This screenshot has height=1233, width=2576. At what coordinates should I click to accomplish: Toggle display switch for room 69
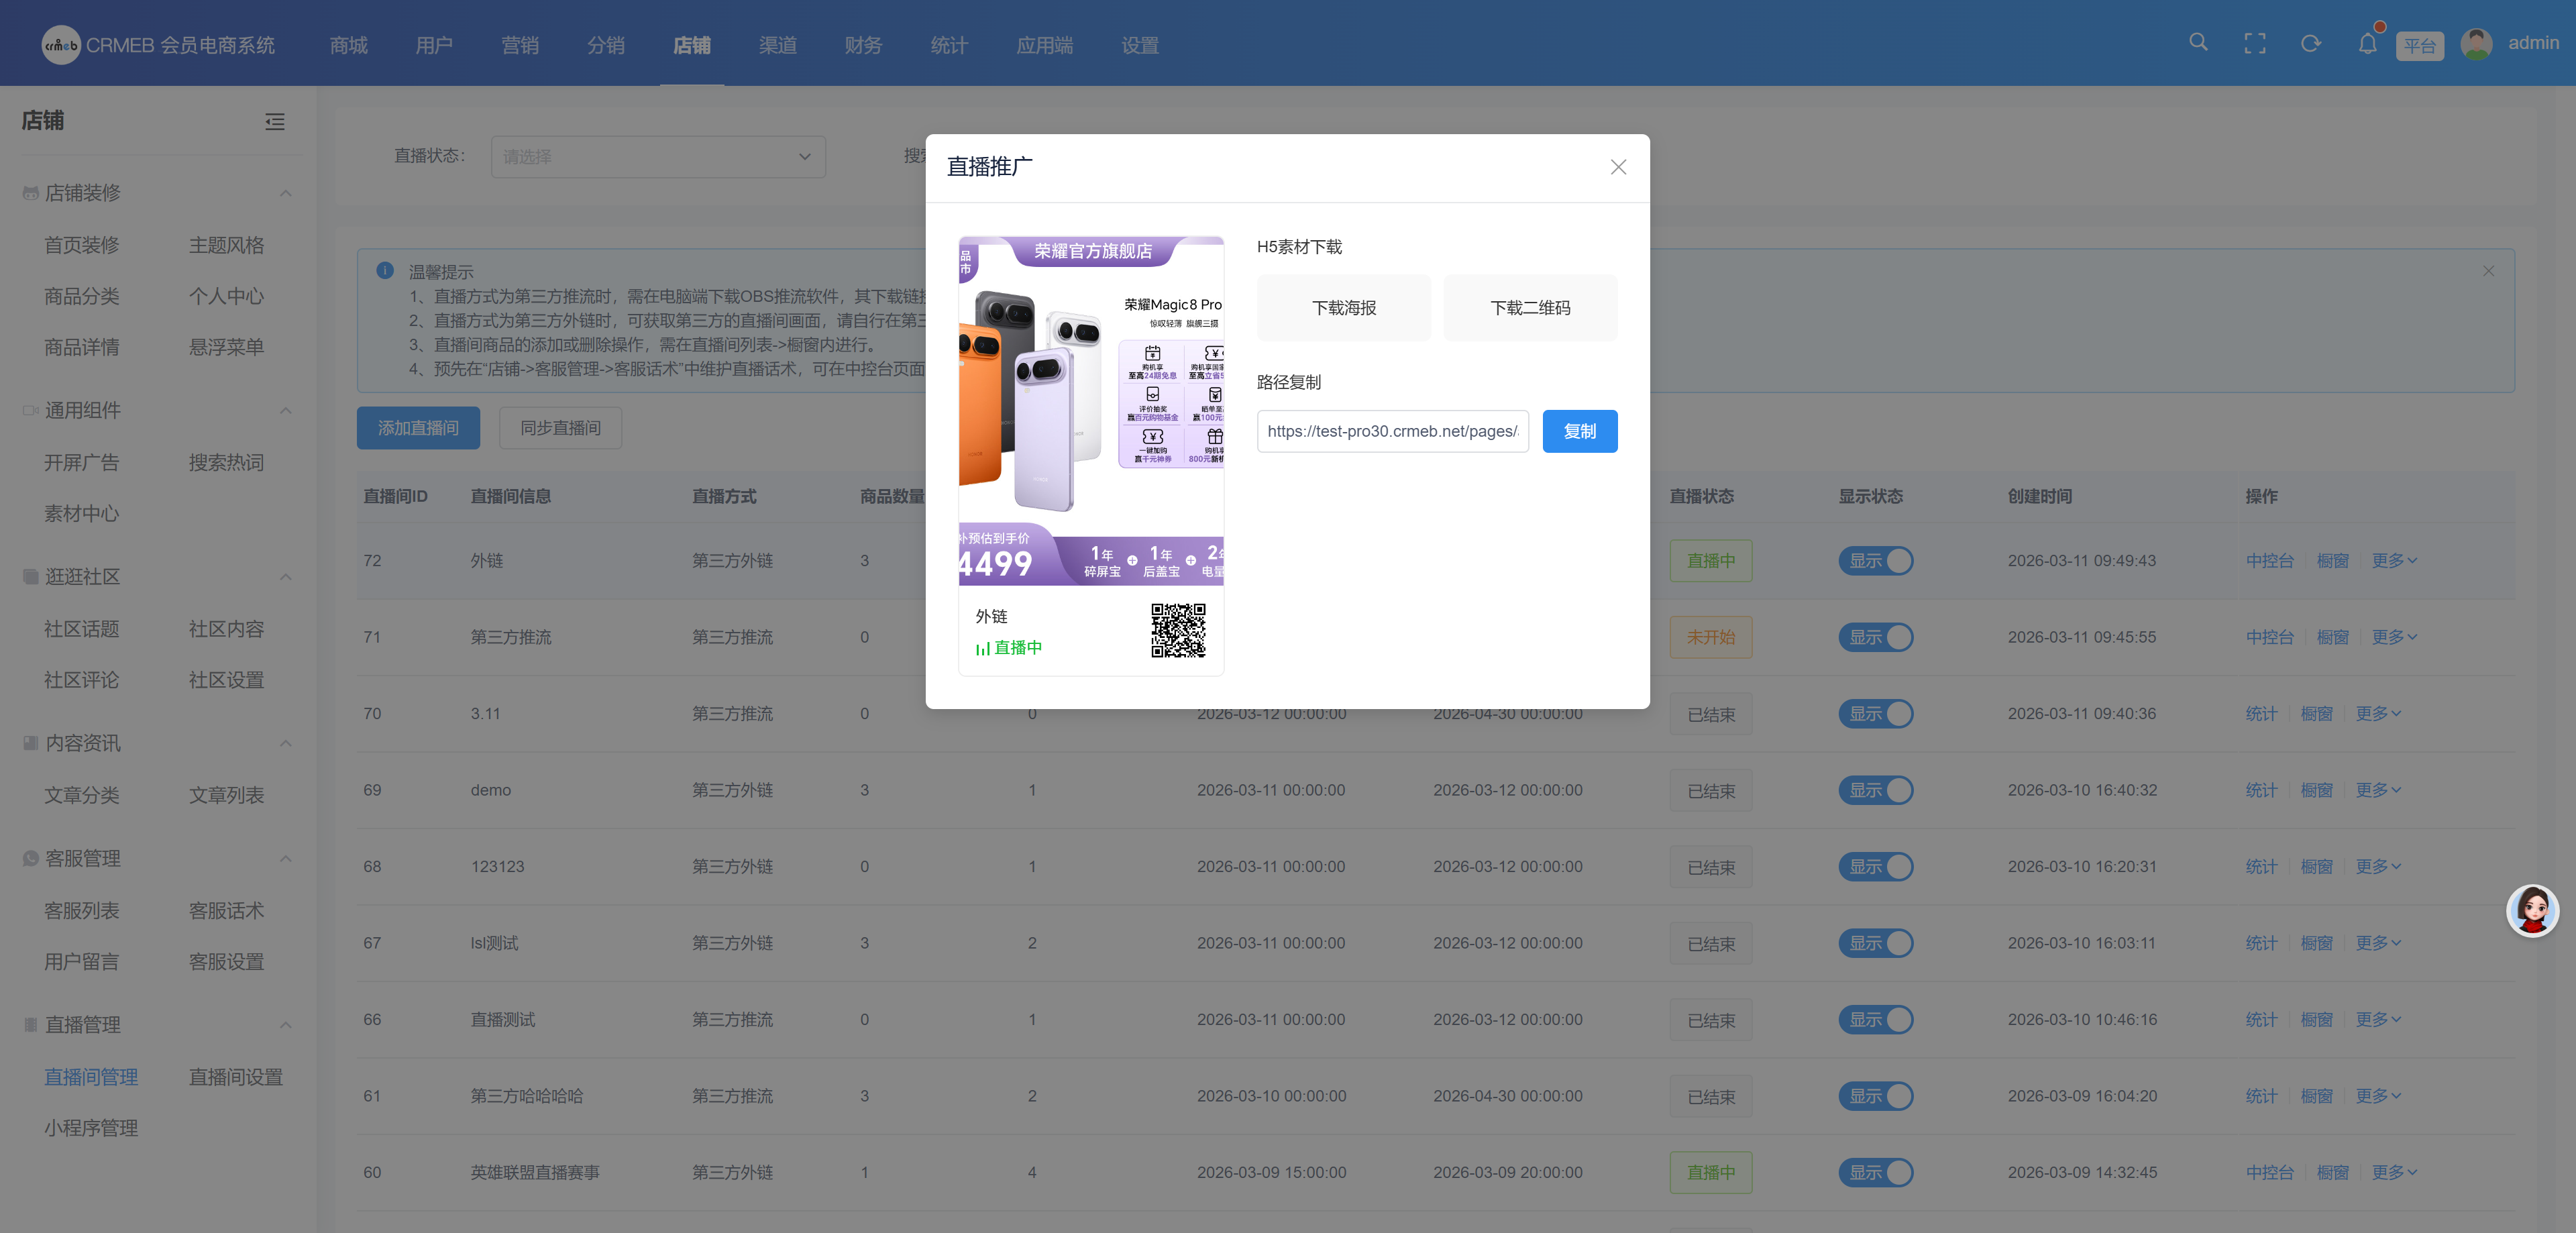(x=1875, y=790)
